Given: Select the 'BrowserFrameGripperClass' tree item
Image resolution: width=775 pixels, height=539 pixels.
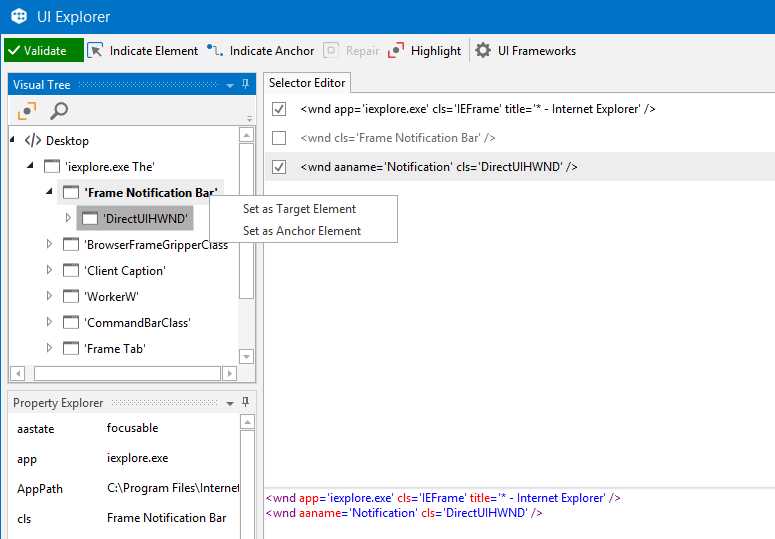Looking at the screenshot, I should pos(156,245).
